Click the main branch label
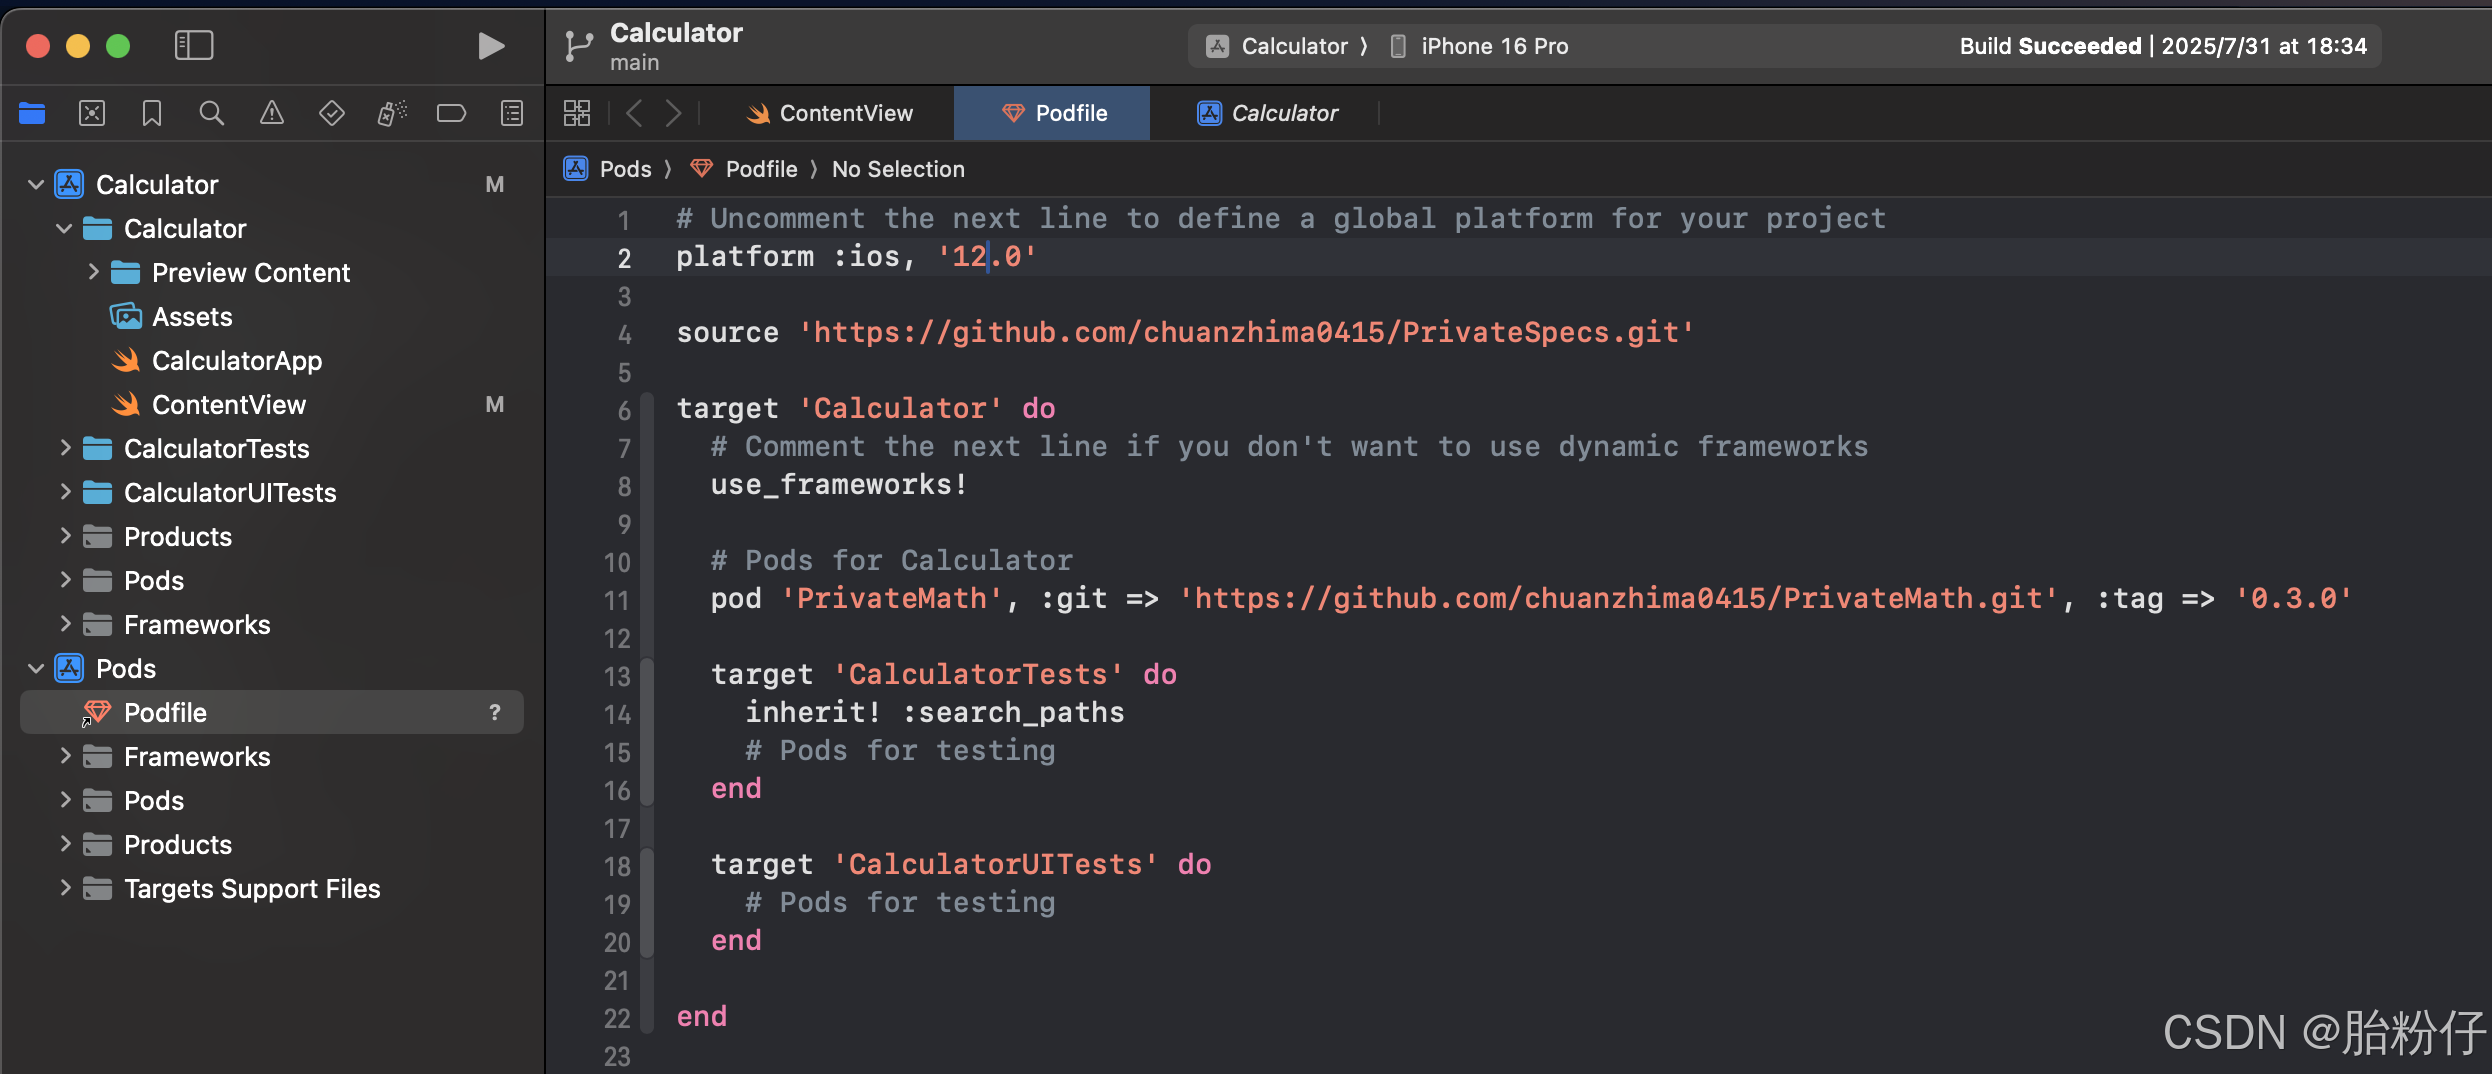This screenshot has width=2492, height=1074. 635,63
